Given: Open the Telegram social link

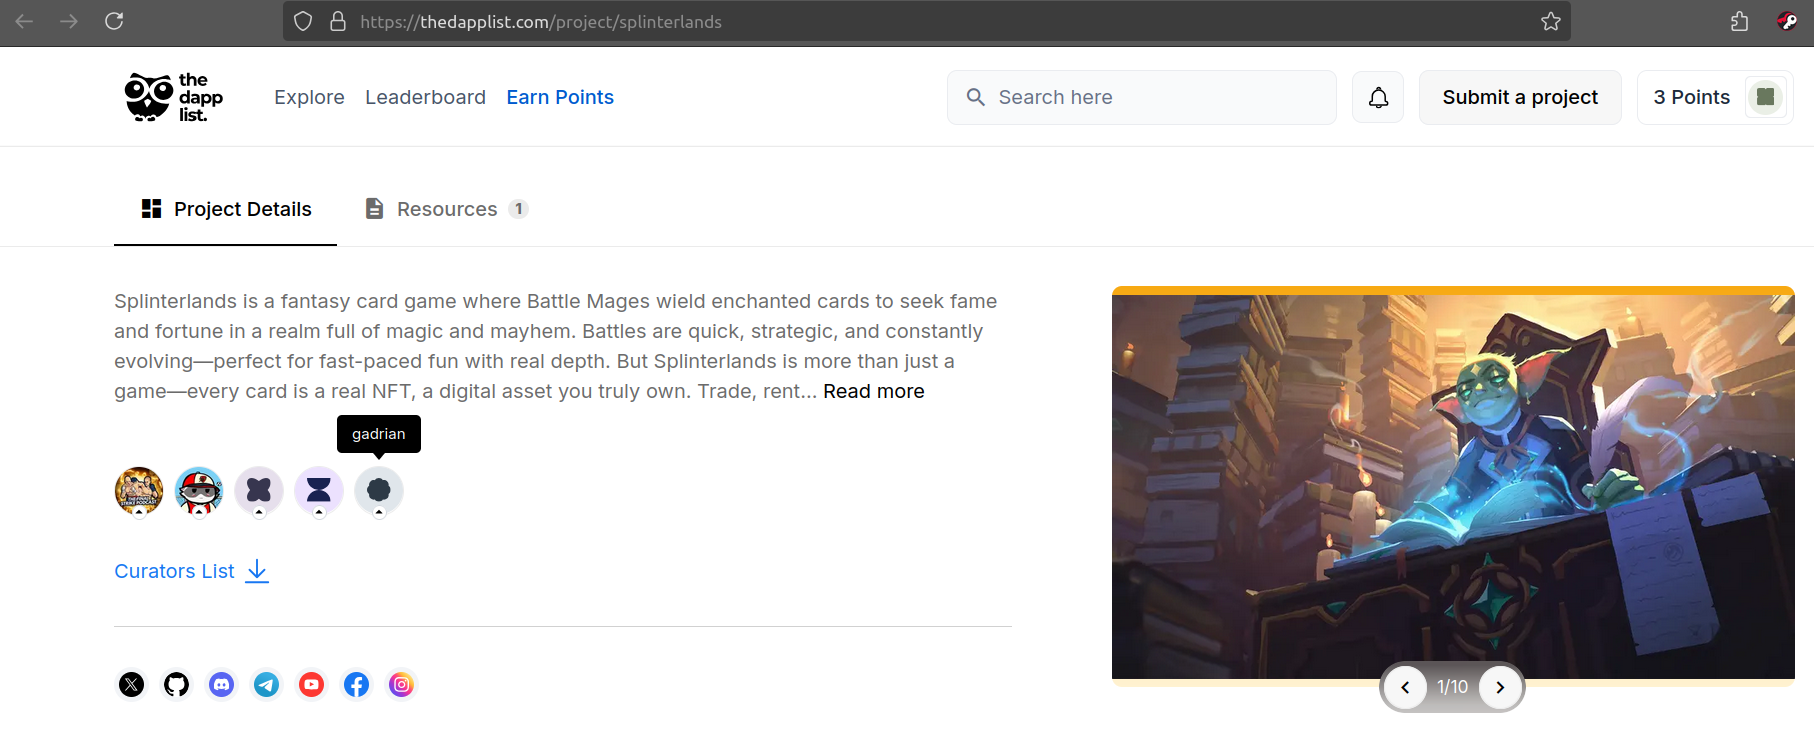Looking at the screenshot, I should pos(266,684).
